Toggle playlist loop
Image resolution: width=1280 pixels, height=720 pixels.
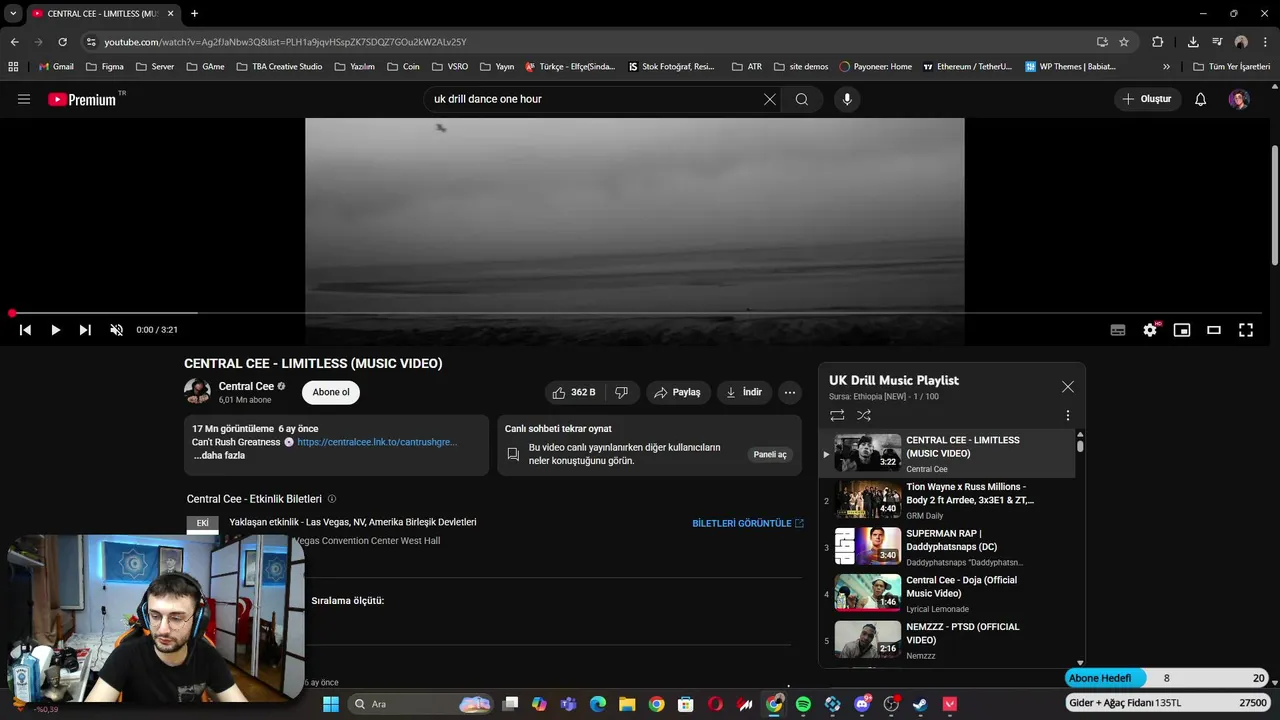(837, 415)
